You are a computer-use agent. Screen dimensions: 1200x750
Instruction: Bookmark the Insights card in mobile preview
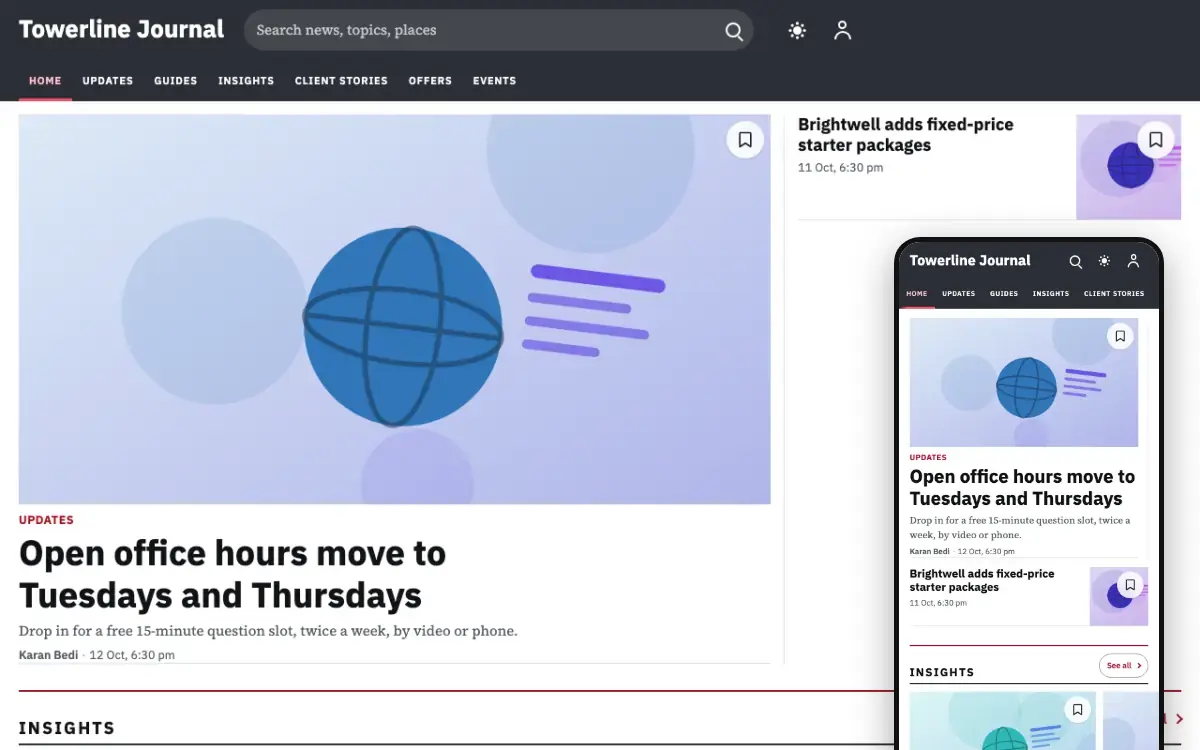(x=1077, y=710)
